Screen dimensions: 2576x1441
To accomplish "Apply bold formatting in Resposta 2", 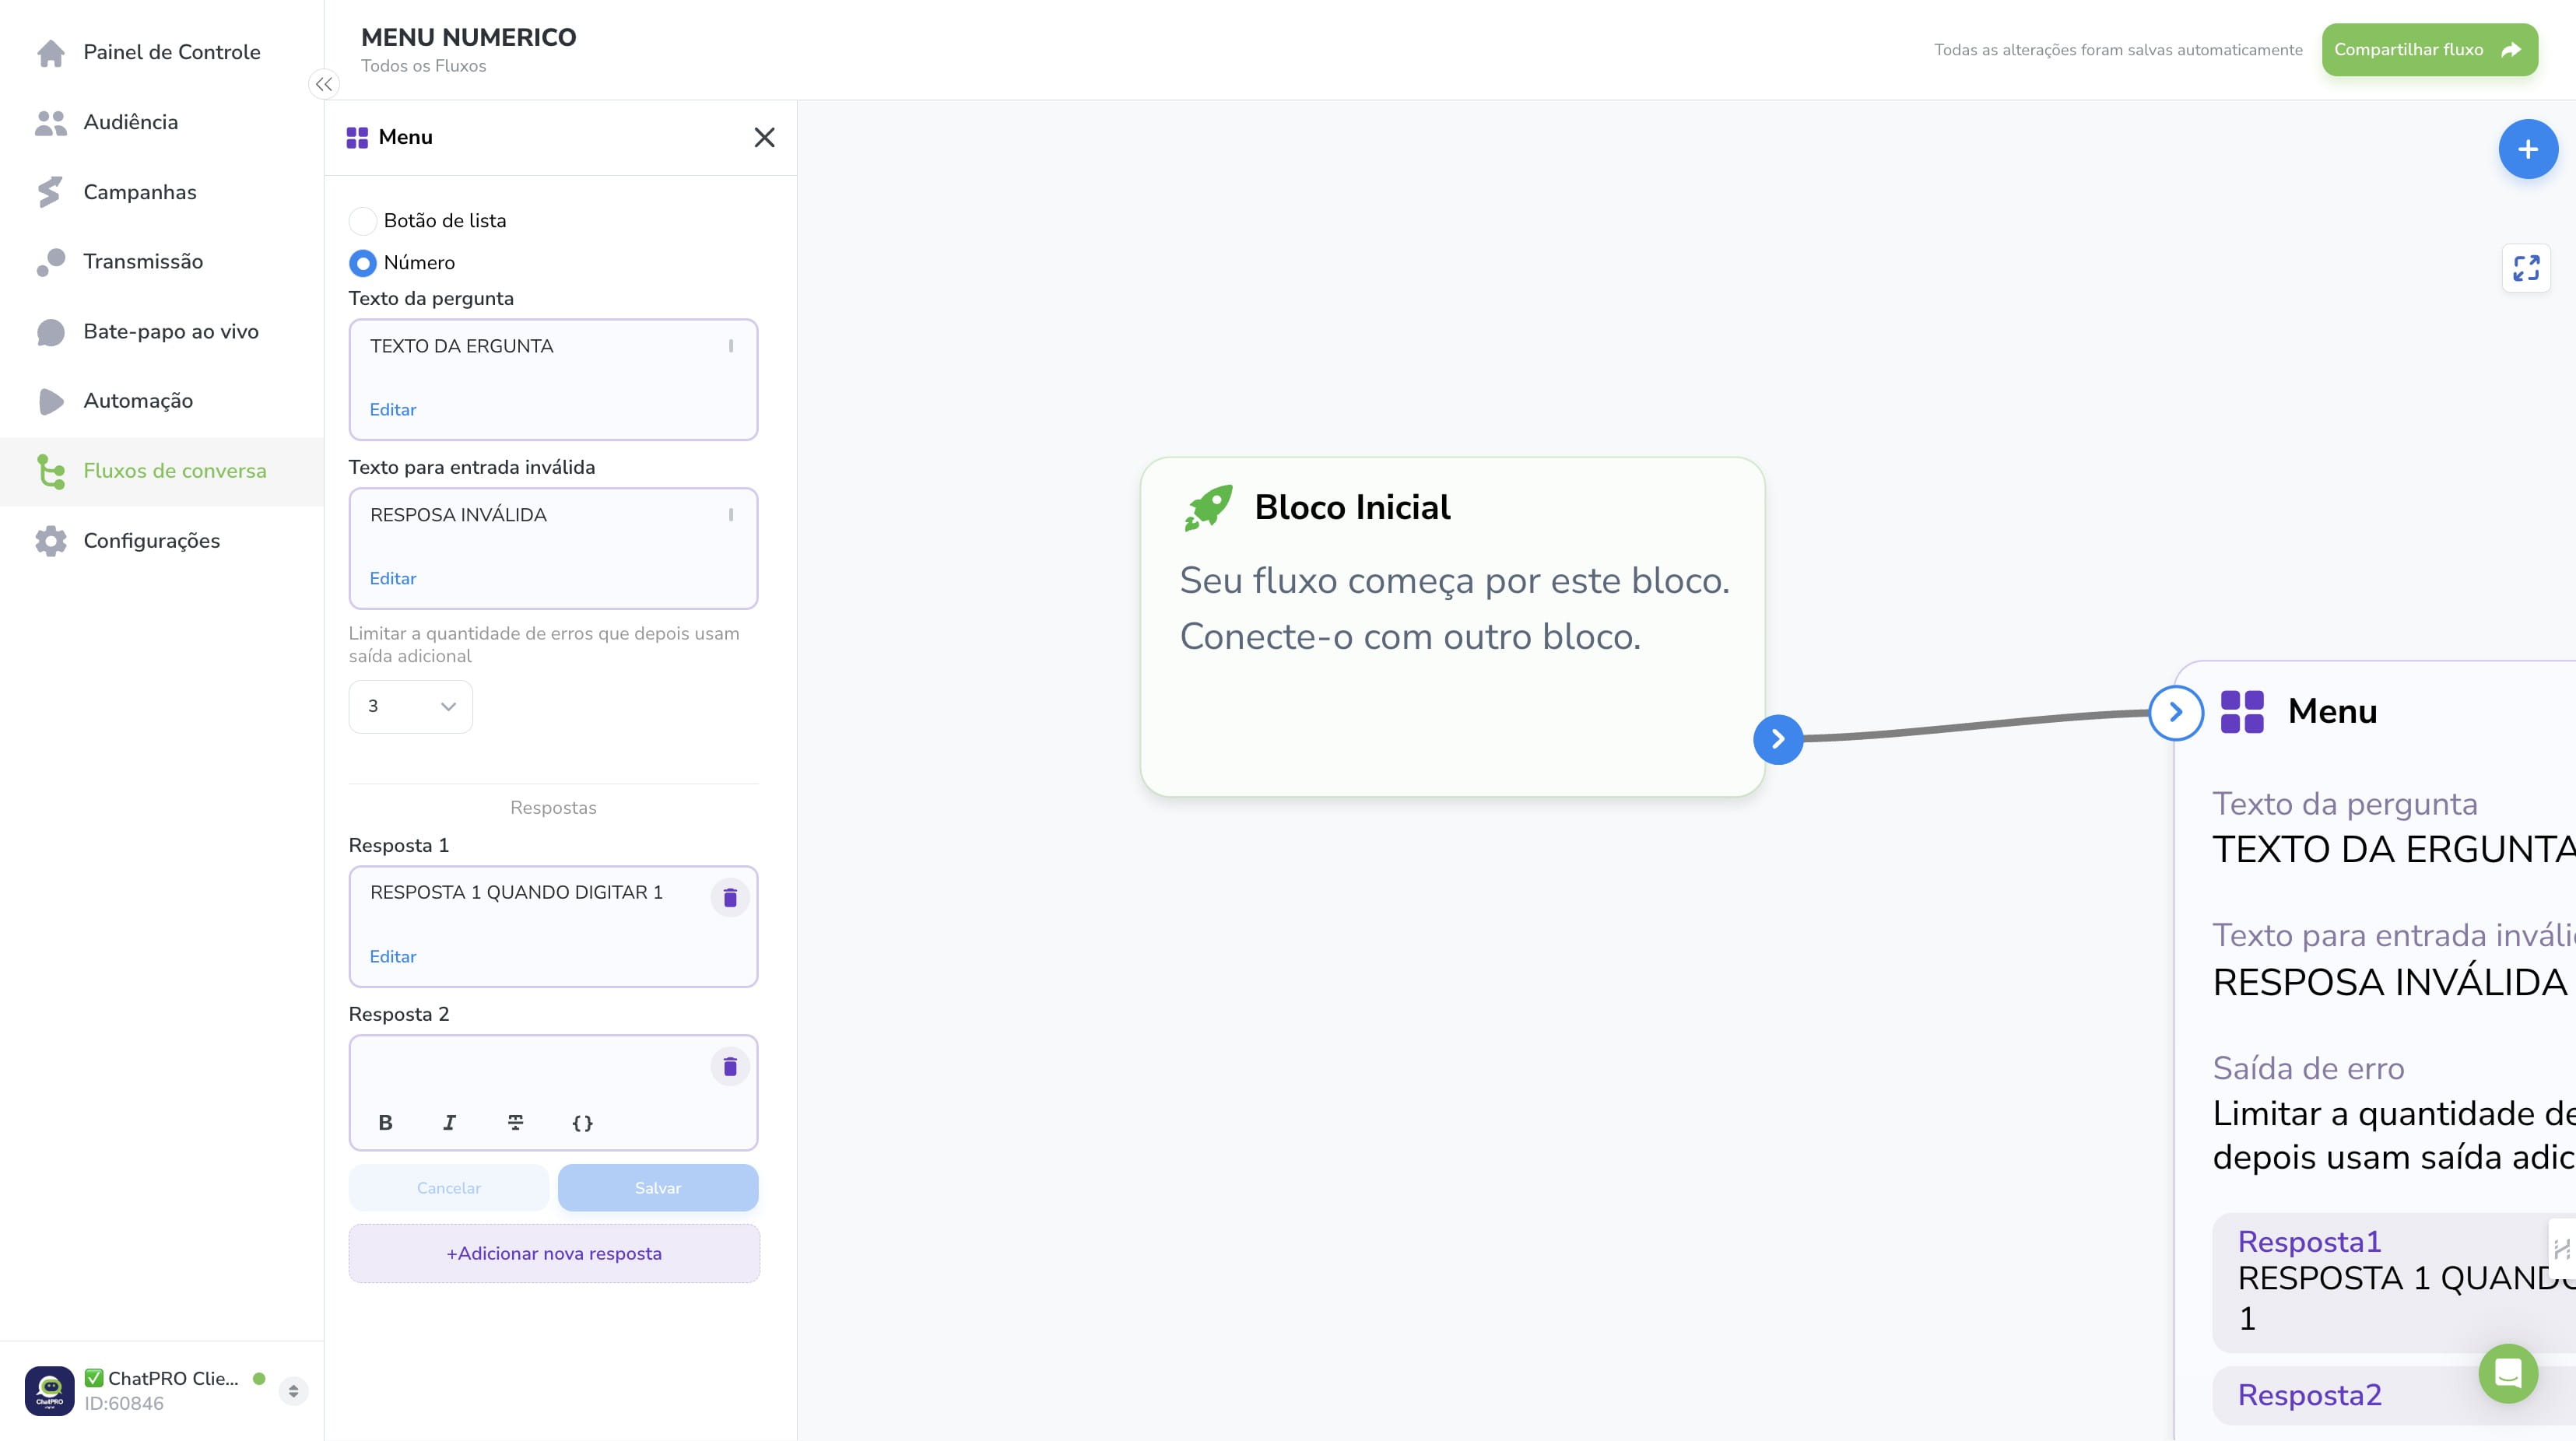I will point(385,1123).
